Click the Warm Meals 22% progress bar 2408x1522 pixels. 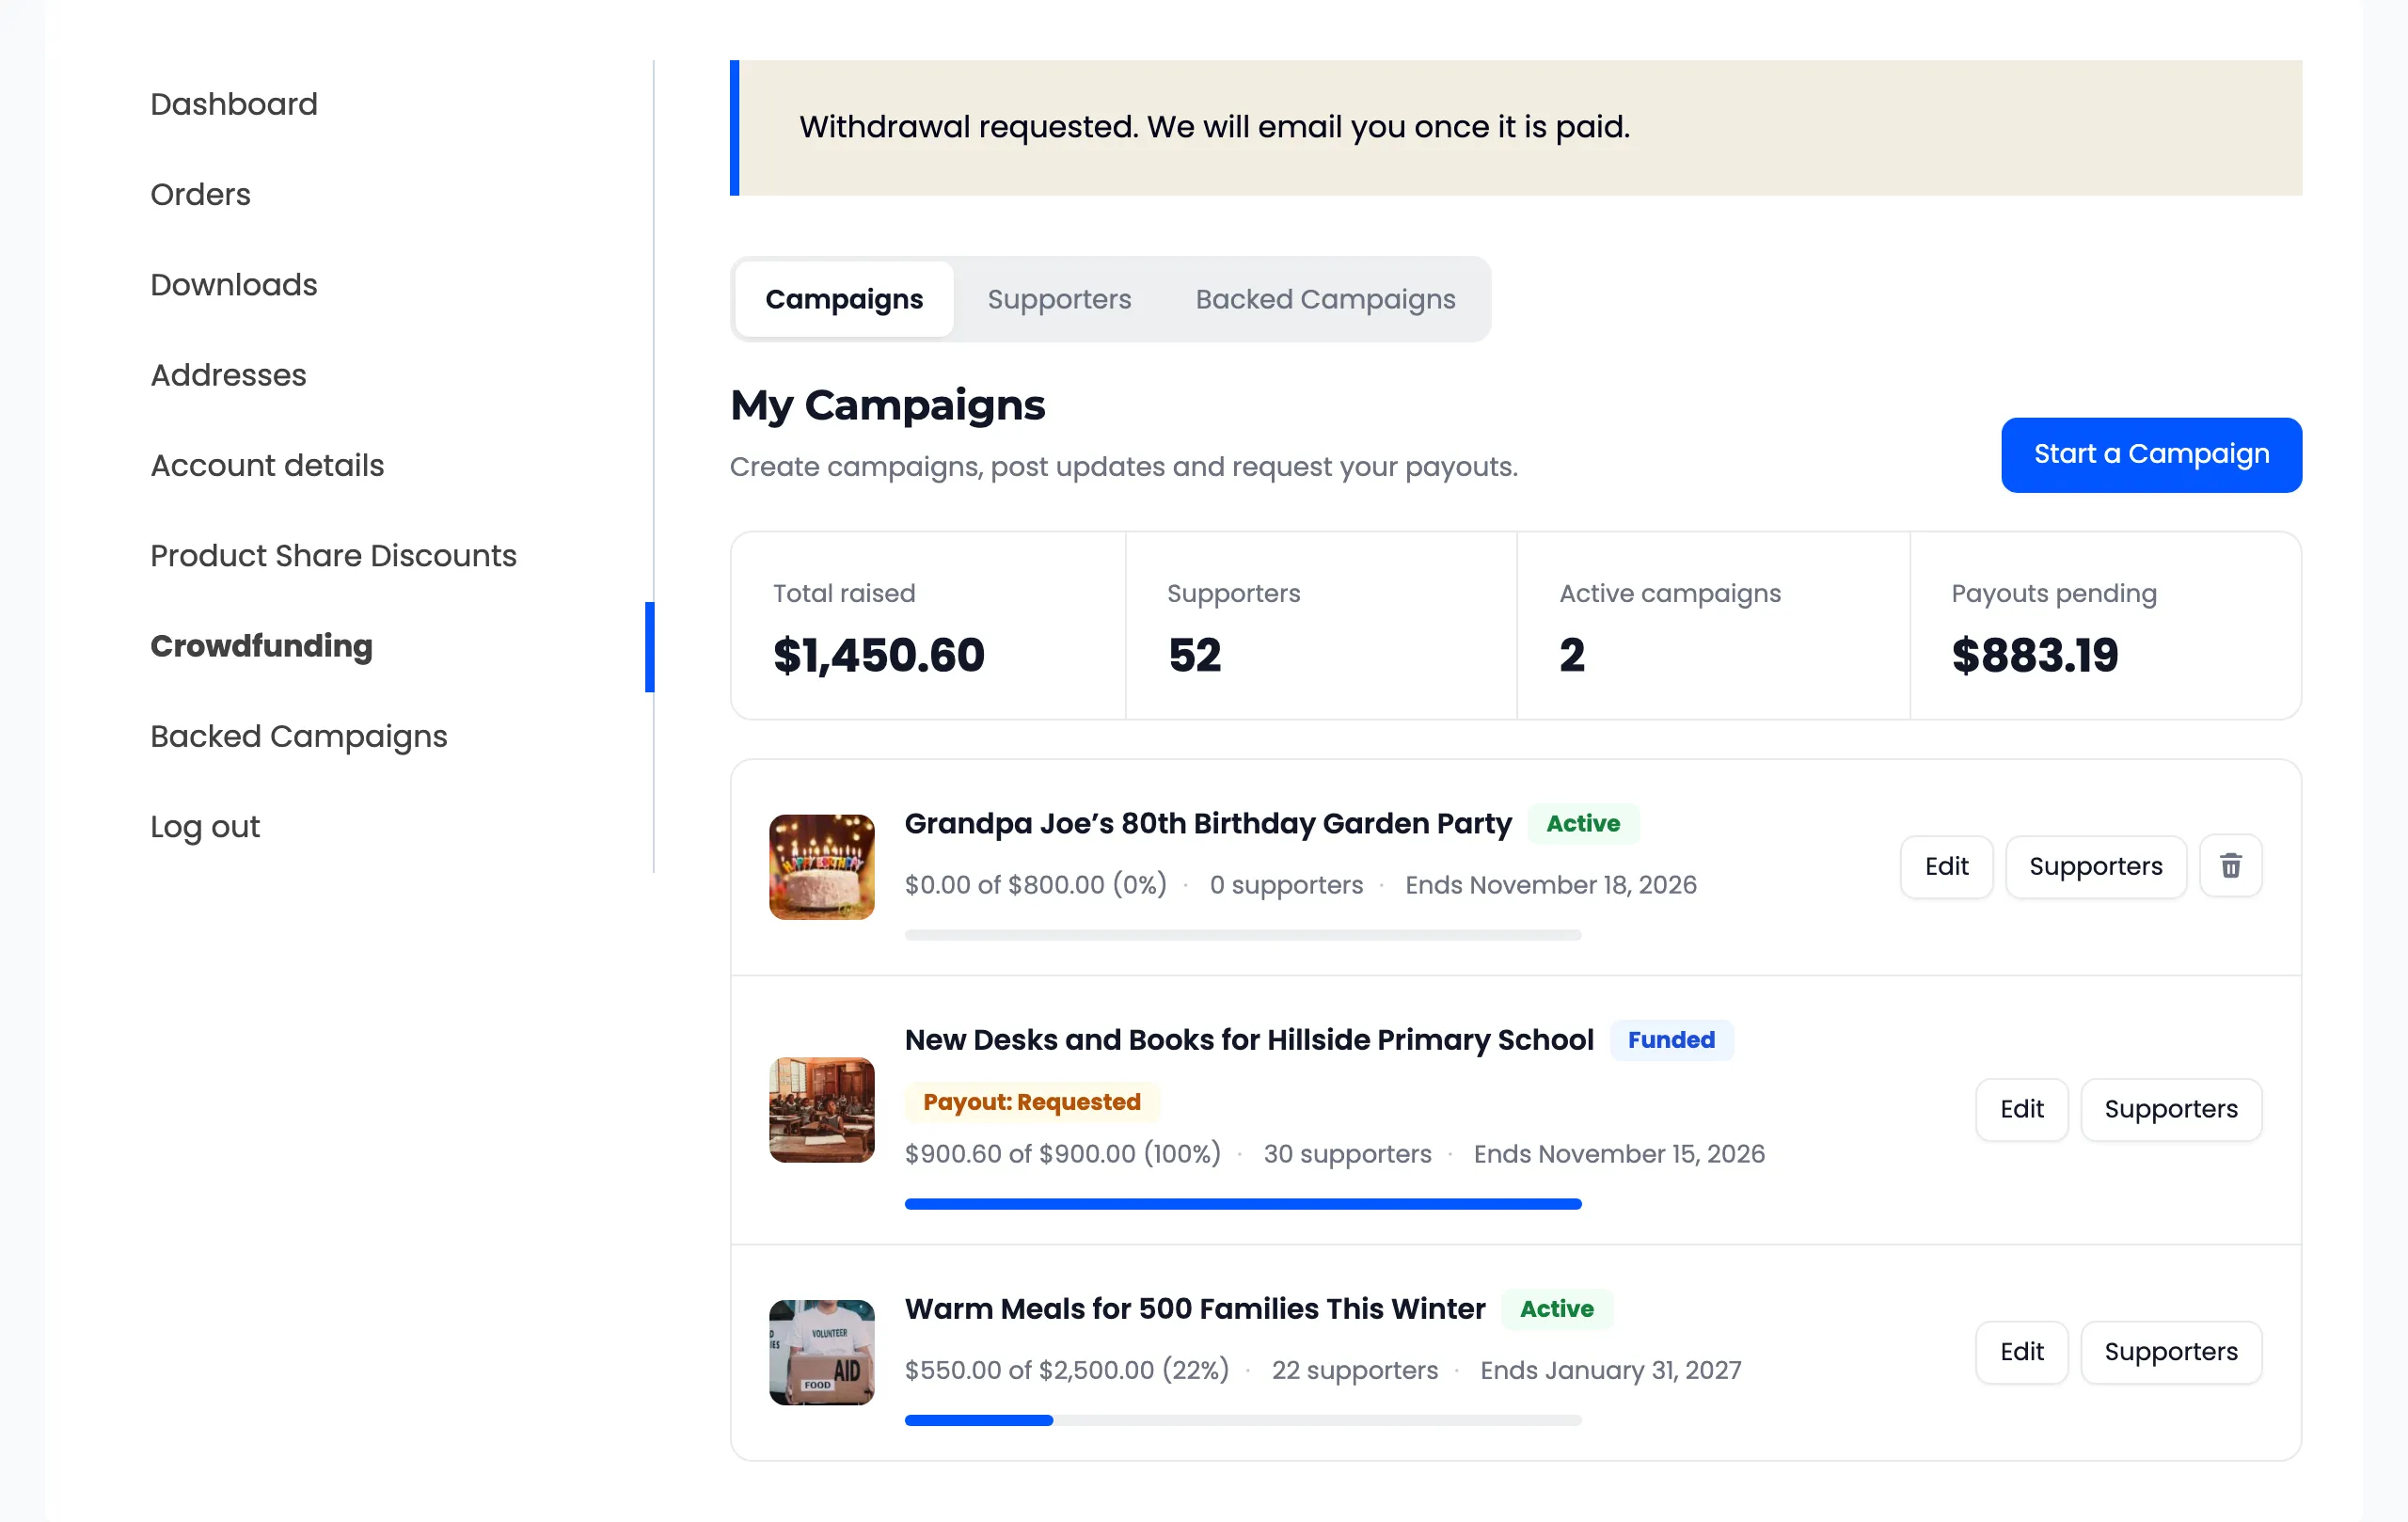pyautogui.click(x=1242, y=1420)
